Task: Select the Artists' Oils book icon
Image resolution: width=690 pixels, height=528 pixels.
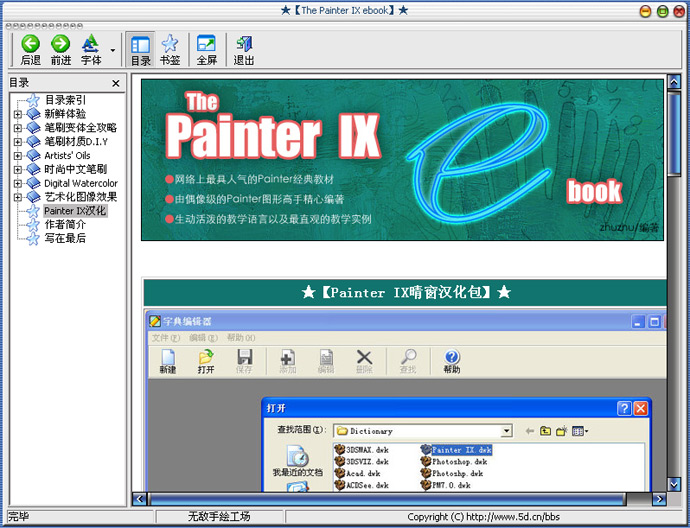Action: 33,155
